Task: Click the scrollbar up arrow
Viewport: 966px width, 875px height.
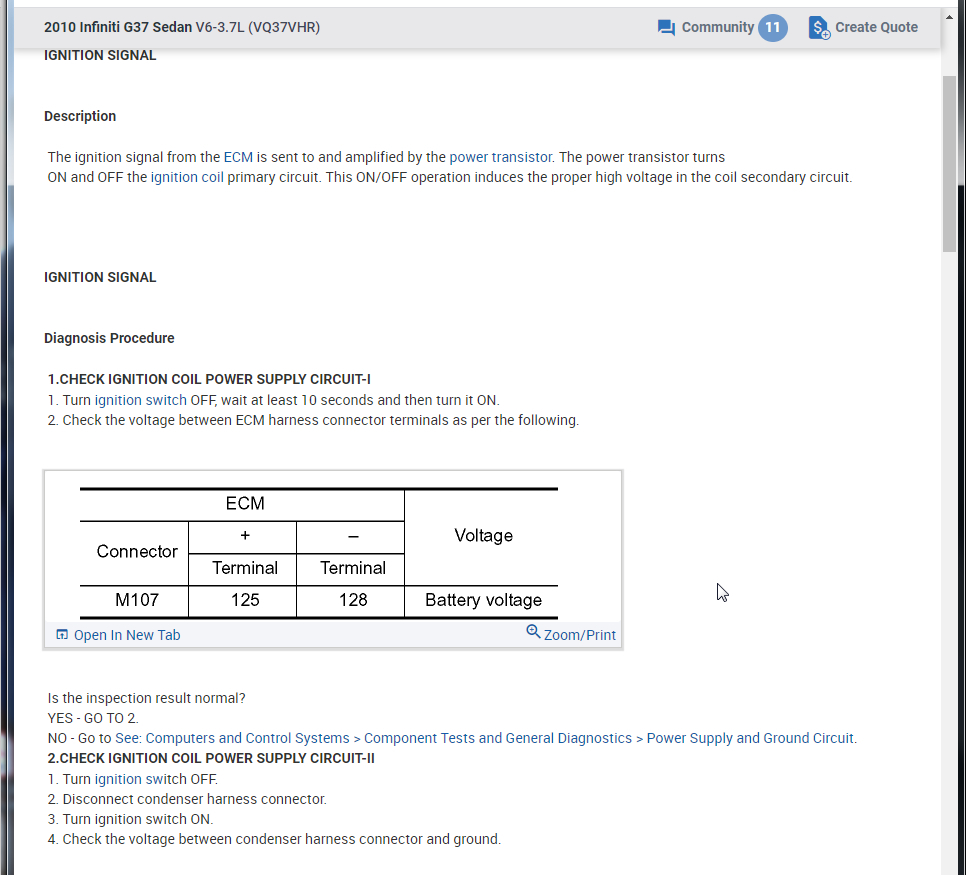Action: tap(949, 15)
